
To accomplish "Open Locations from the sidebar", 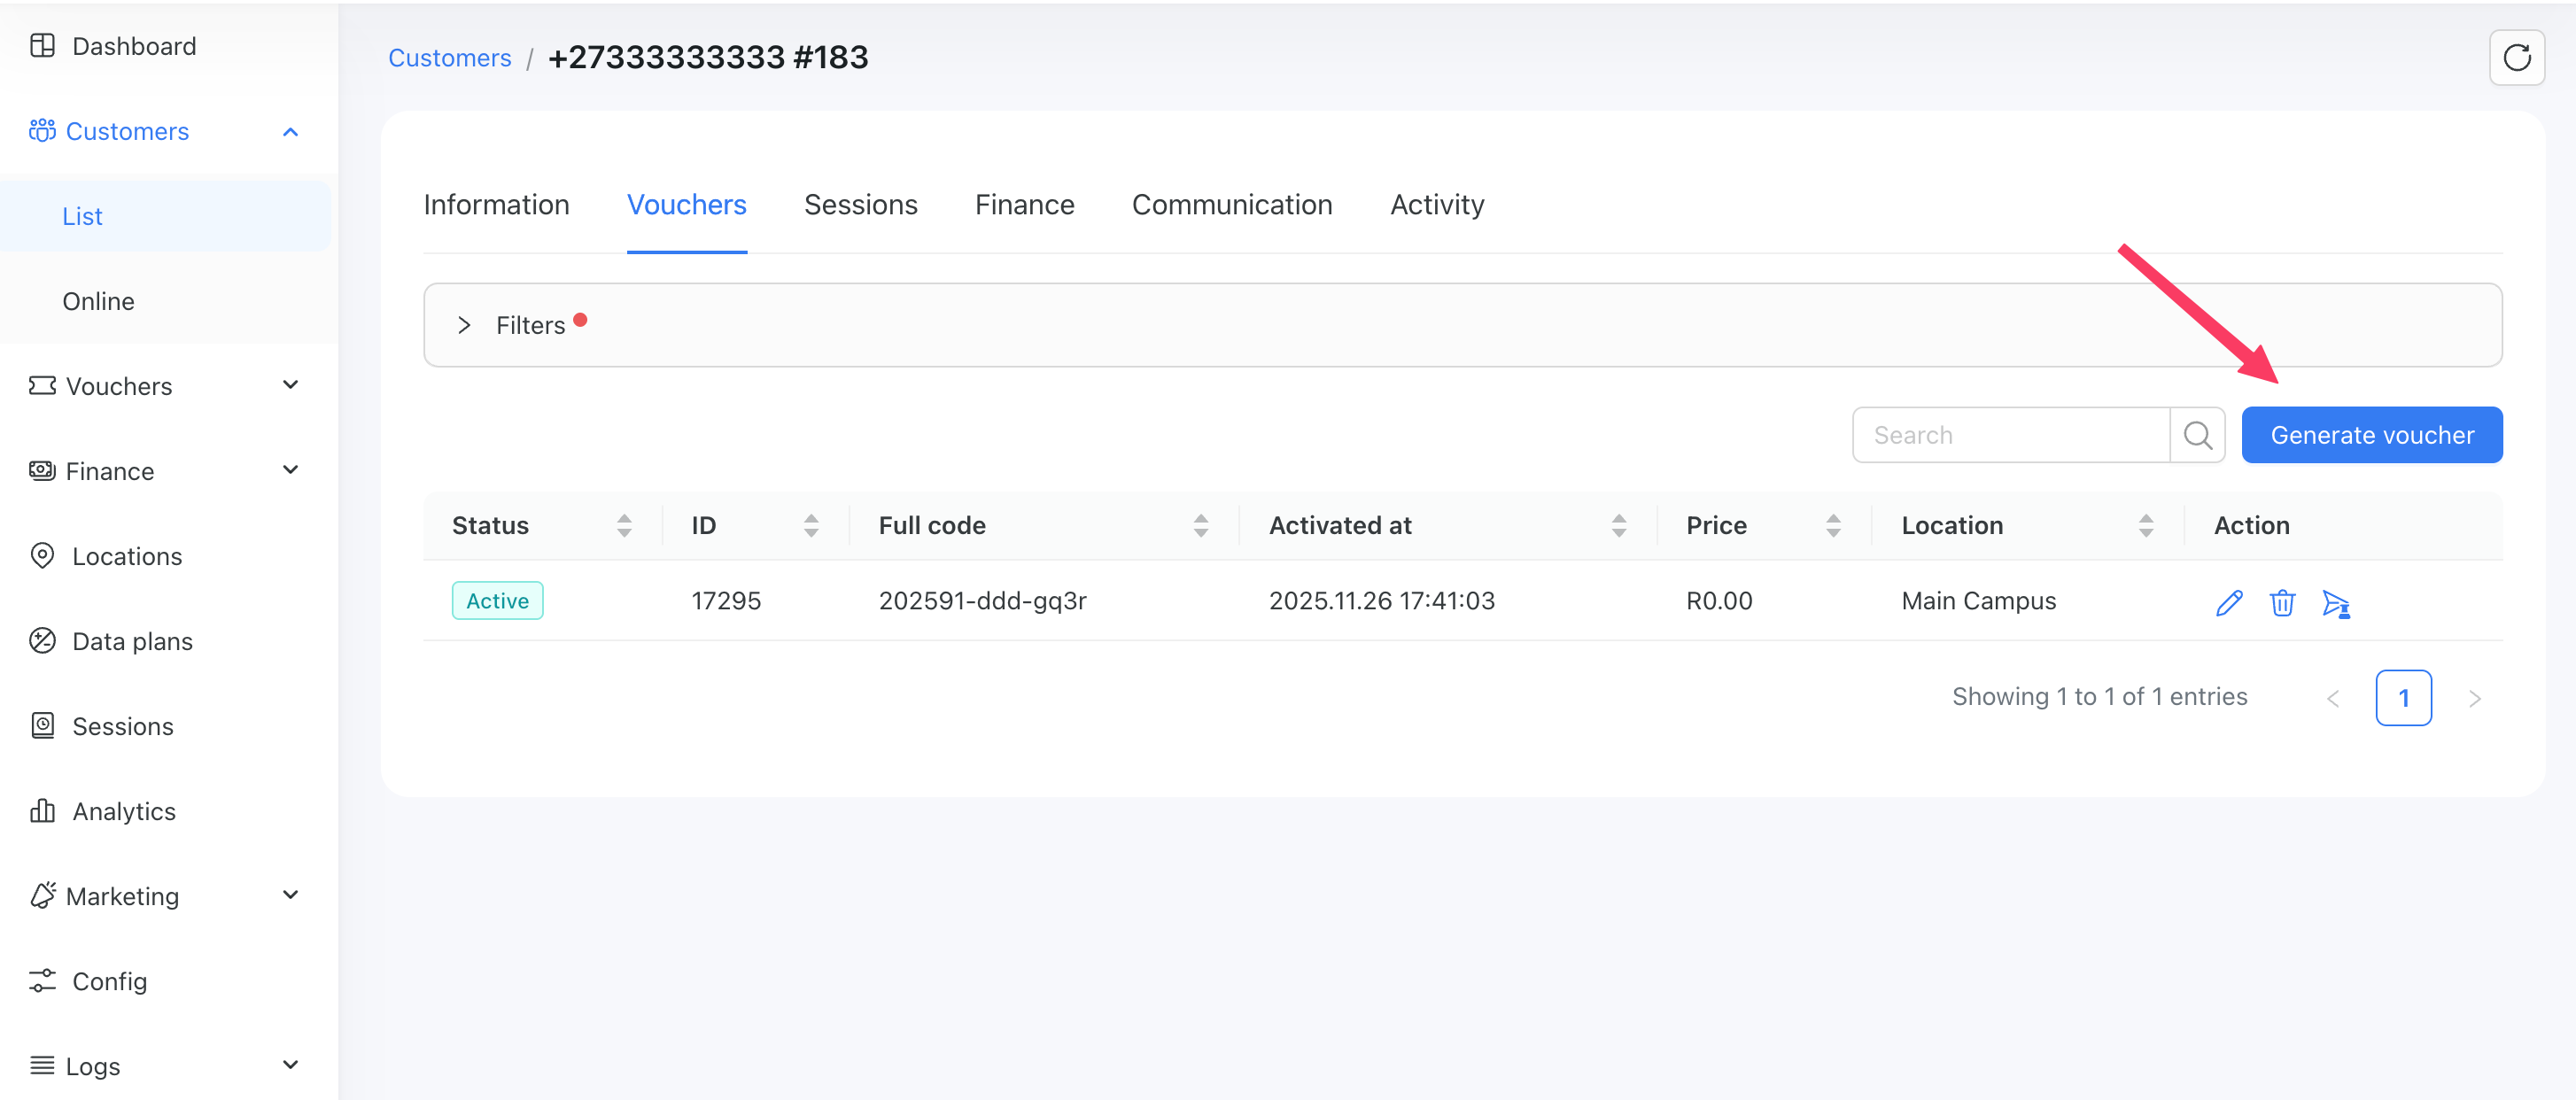I will coord(126,556).
